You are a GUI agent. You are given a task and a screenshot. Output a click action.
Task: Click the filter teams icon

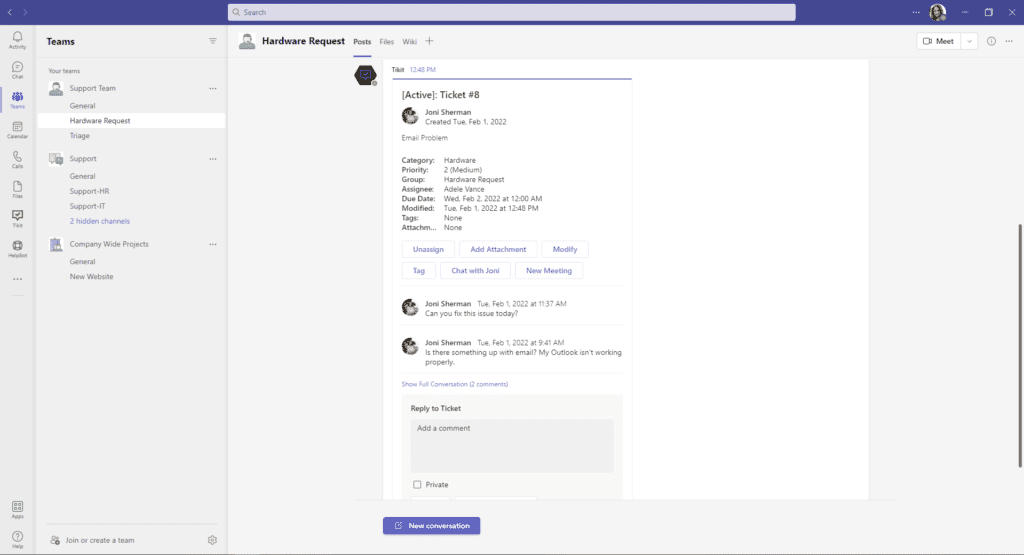point(213,41)
